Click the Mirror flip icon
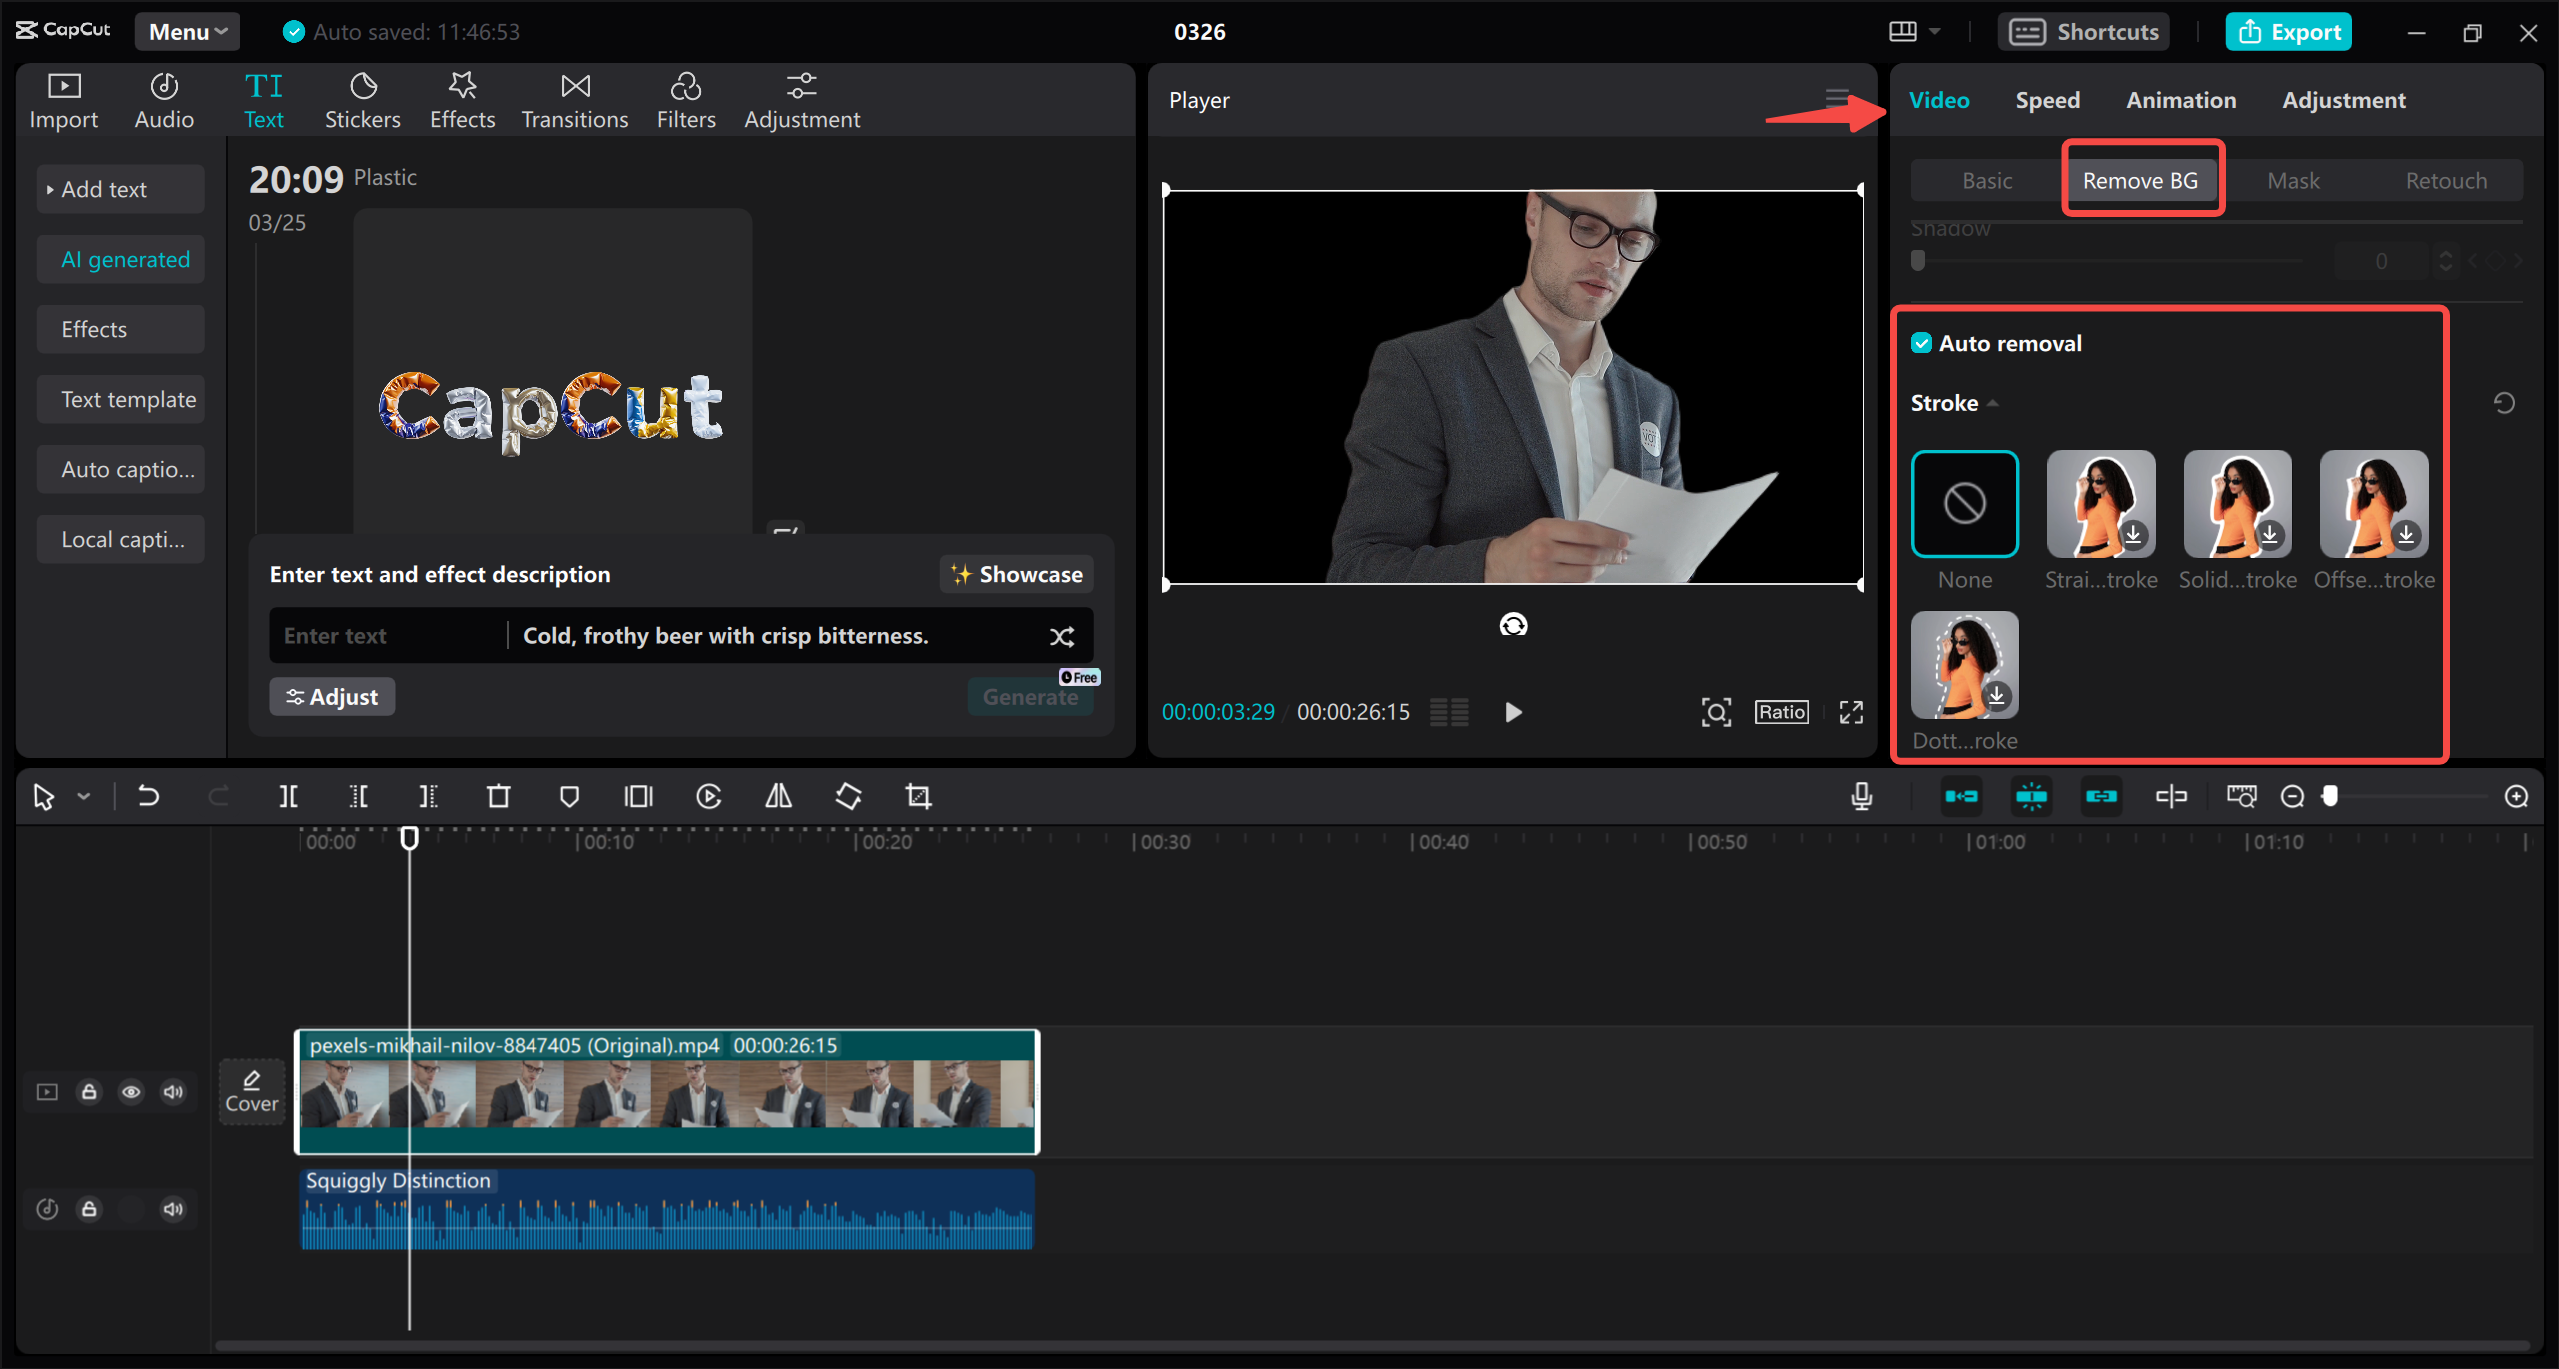Screen dimensions: 2559x1369 778,796
